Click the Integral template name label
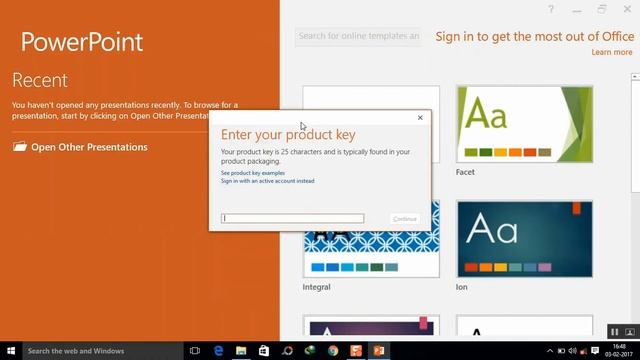 (x=316, y=287)
